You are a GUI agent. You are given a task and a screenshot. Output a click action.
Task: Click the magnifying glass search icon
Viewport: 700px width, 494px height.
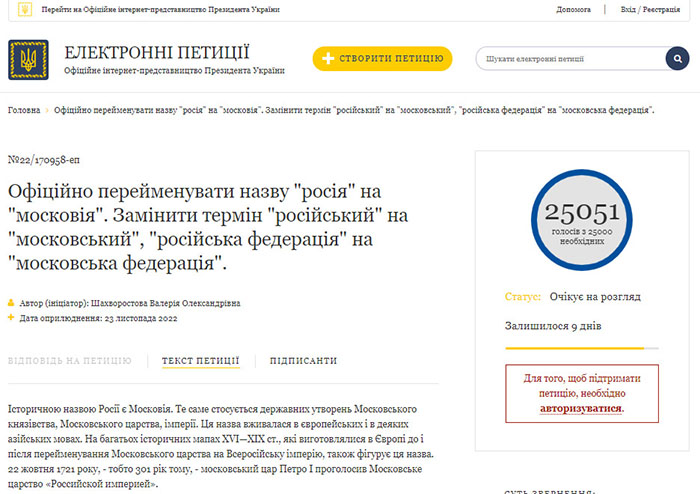click(678, 59)
